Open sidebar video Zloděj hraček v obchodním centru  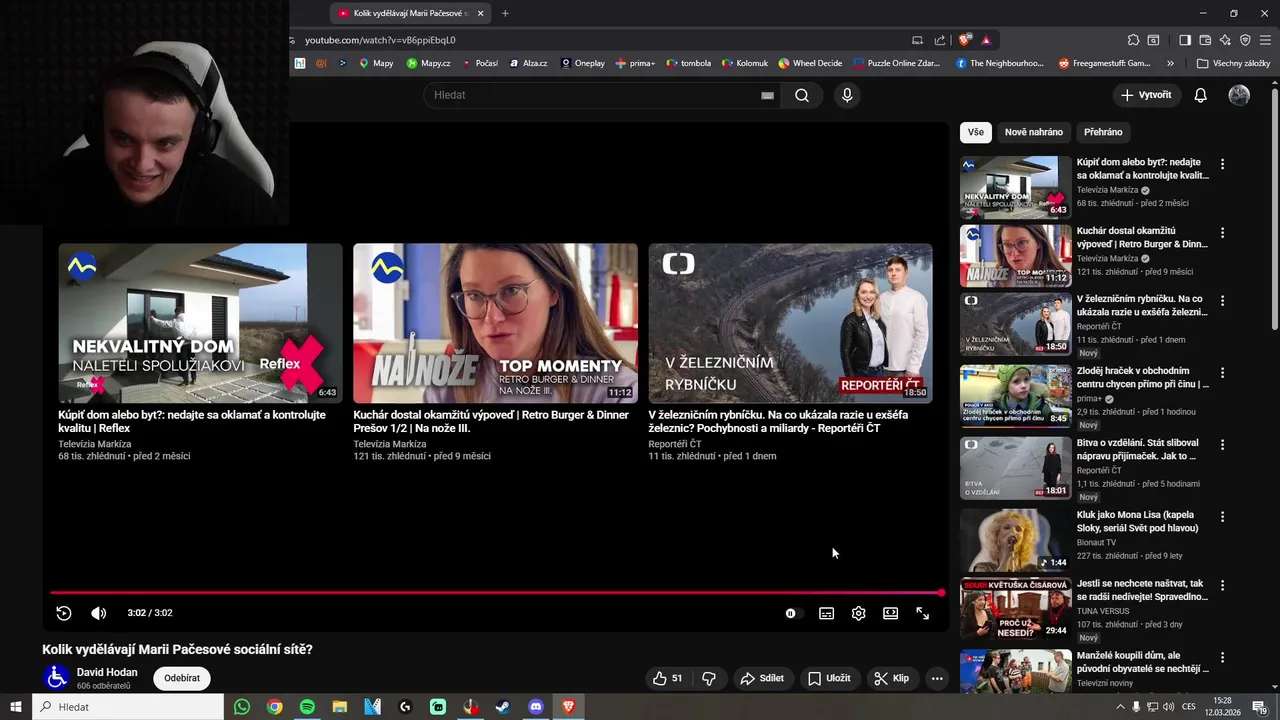coord(1143,377)
